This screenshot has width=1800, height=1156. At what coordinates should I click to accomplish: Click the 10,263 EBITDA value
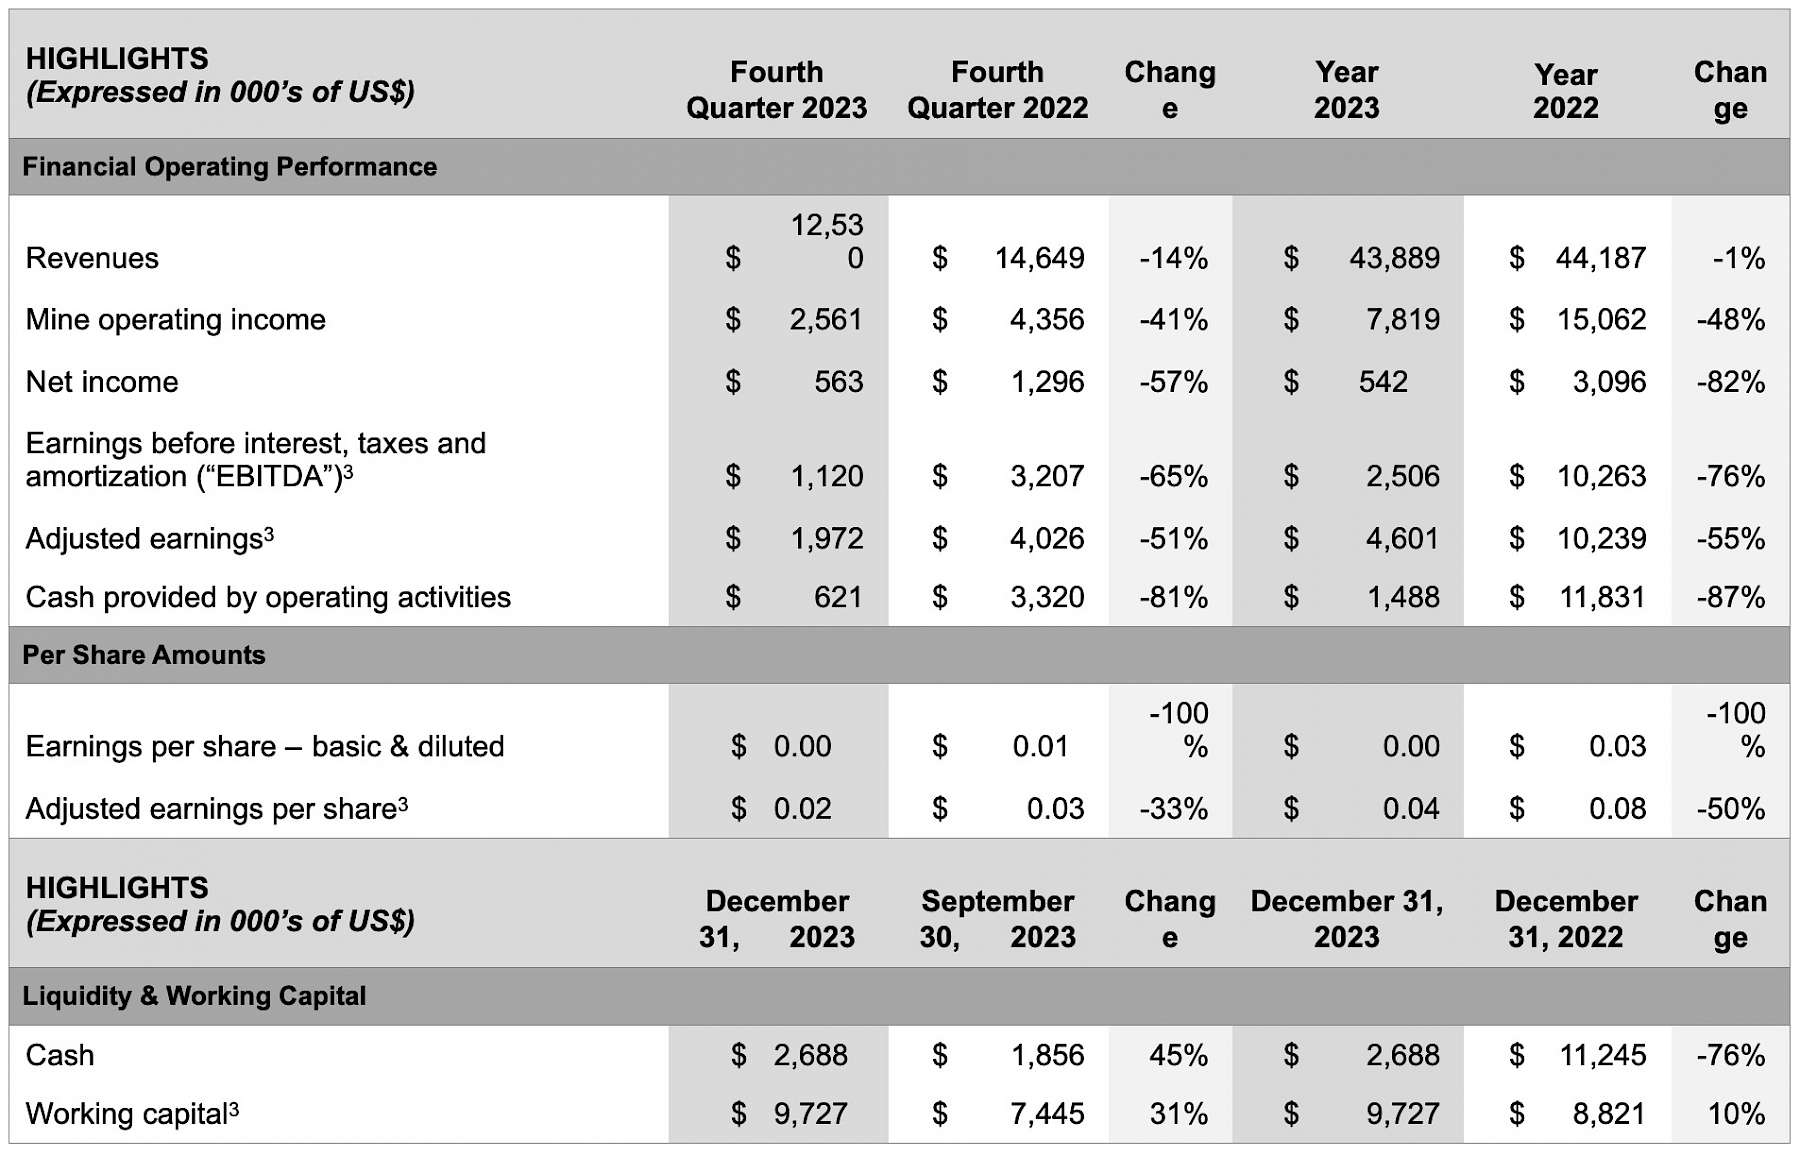point(1601,476)
